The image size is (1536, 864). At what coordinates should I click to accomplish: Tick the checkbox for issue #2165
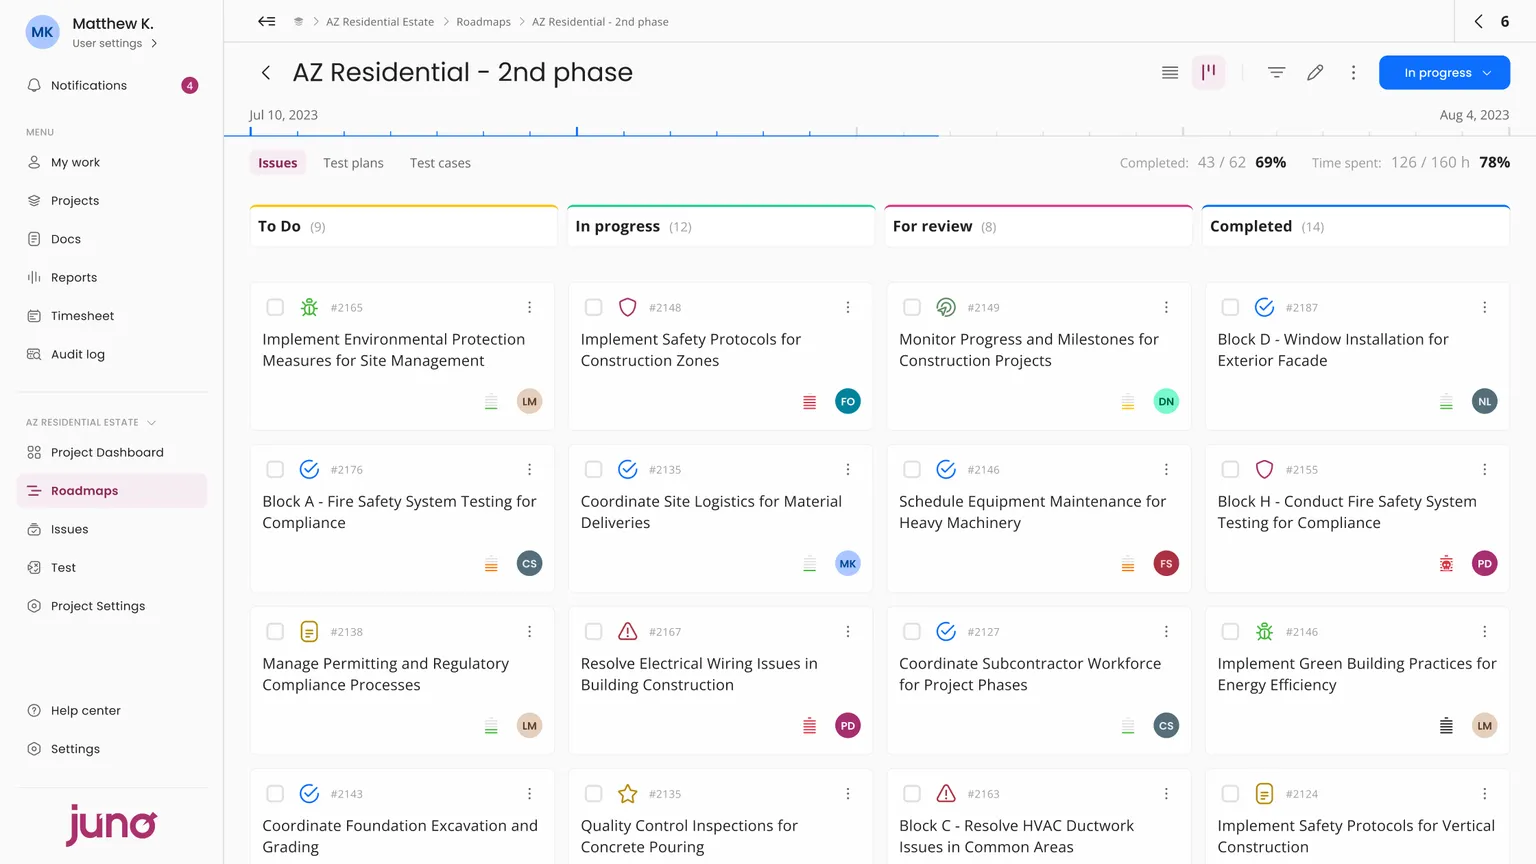[x=275, y=307]
